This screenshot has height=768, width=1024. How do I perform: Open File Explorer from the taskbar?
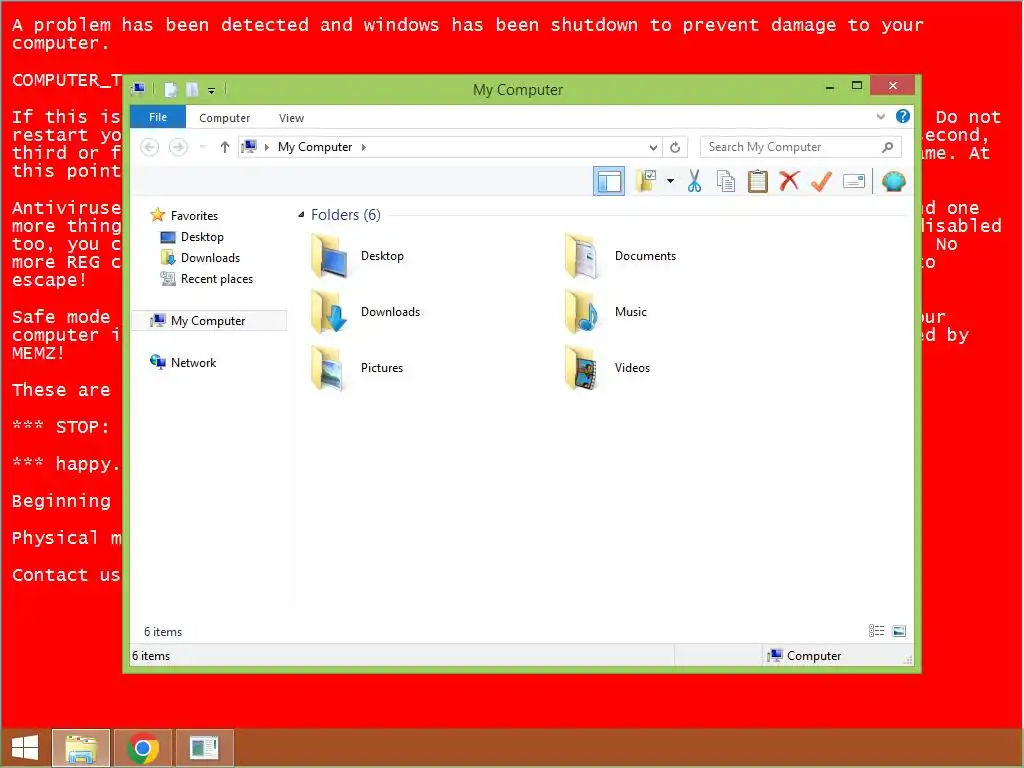(x=80, y=748)
